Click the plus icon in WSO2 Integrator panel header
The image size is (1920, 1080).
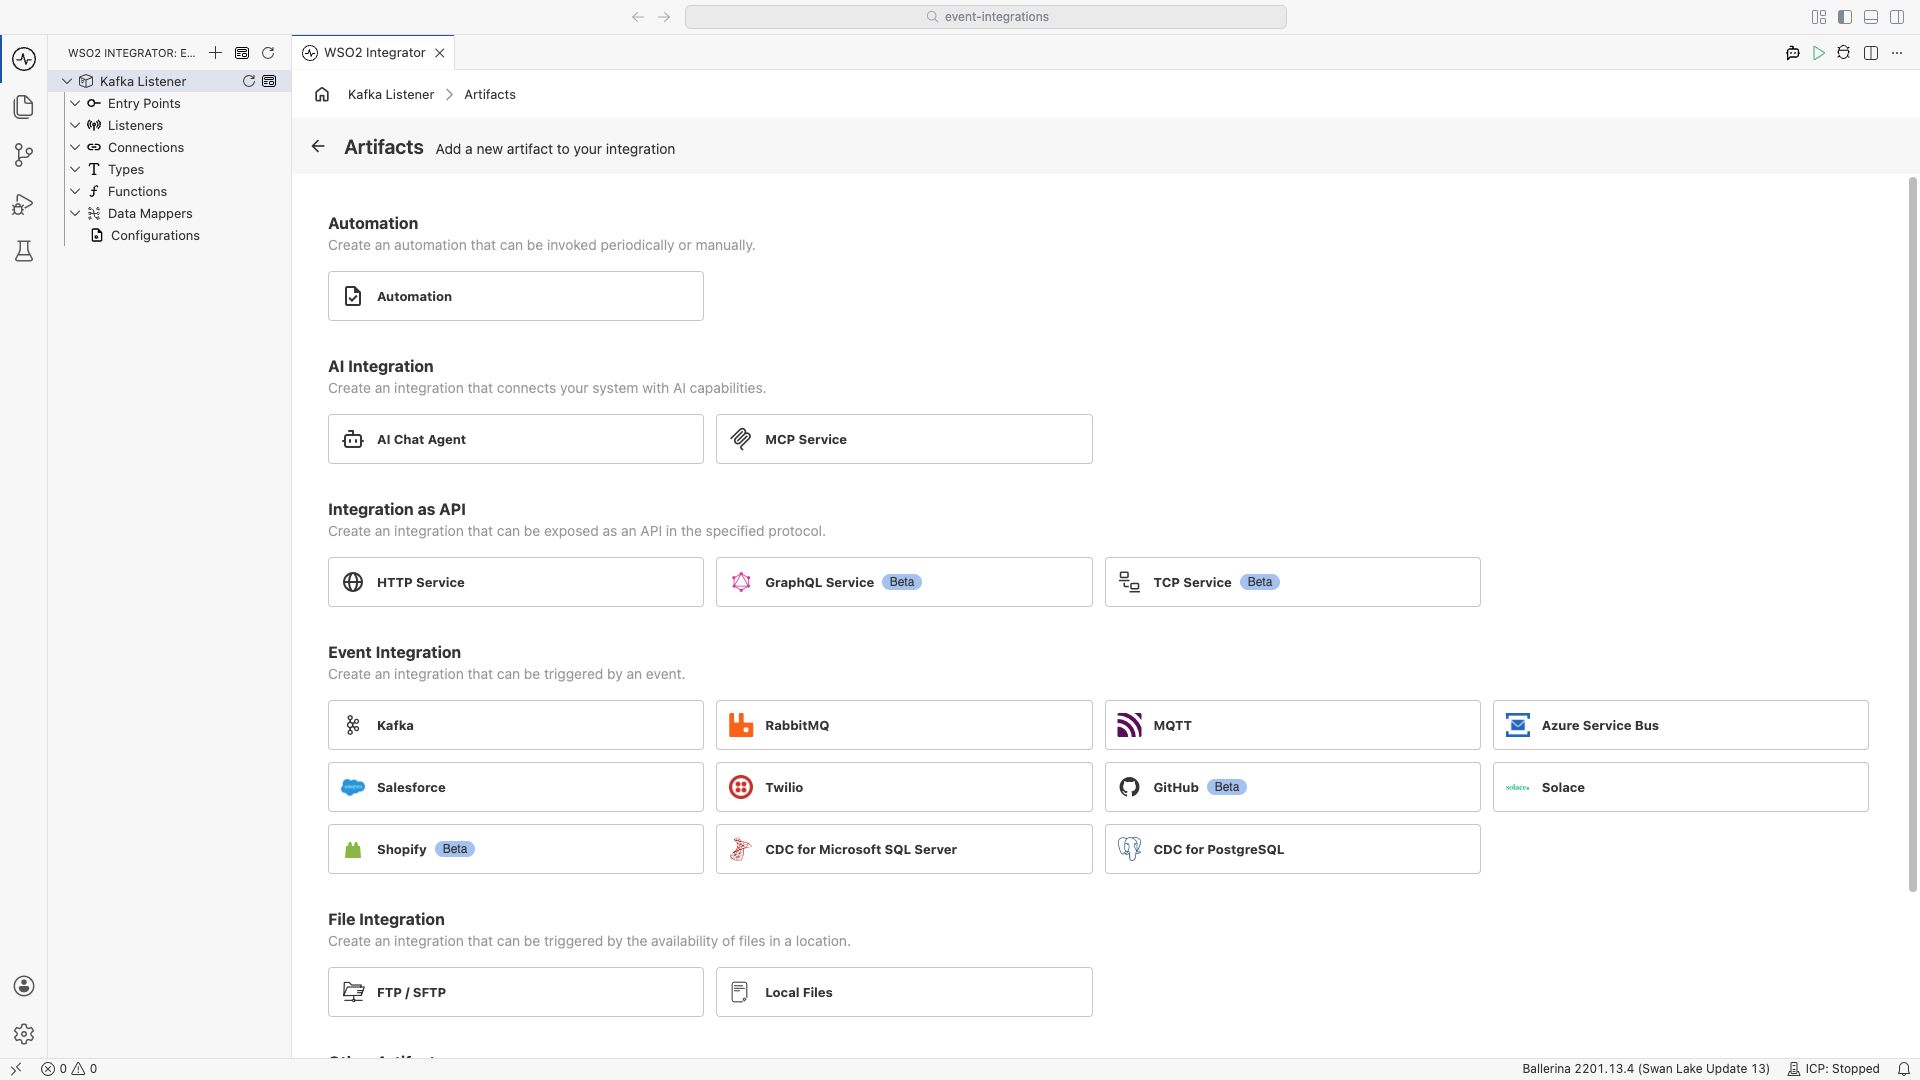215,53
